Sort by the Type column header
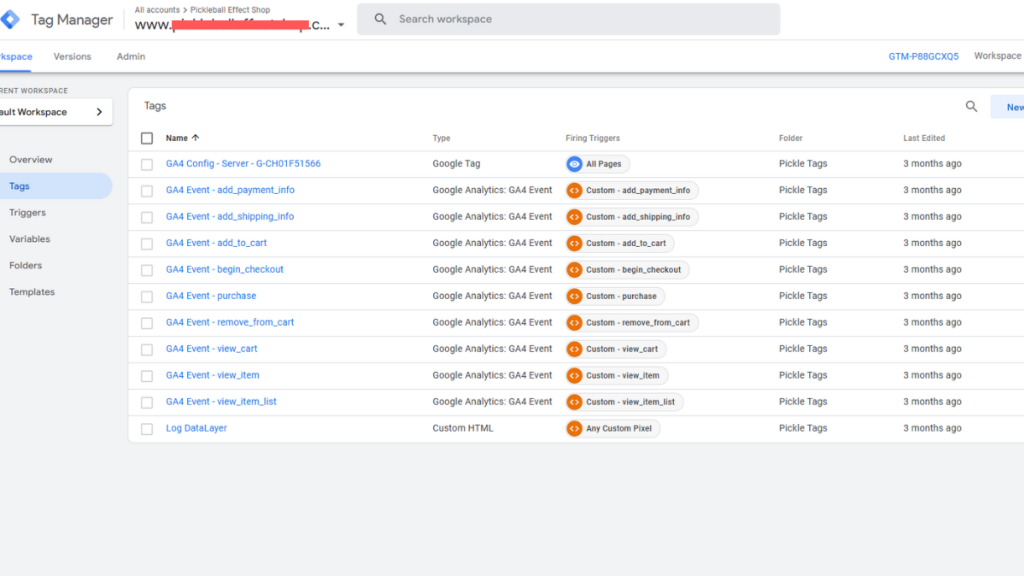The width and height of the screenshot is (1024, 576). [x=441, y=138]
